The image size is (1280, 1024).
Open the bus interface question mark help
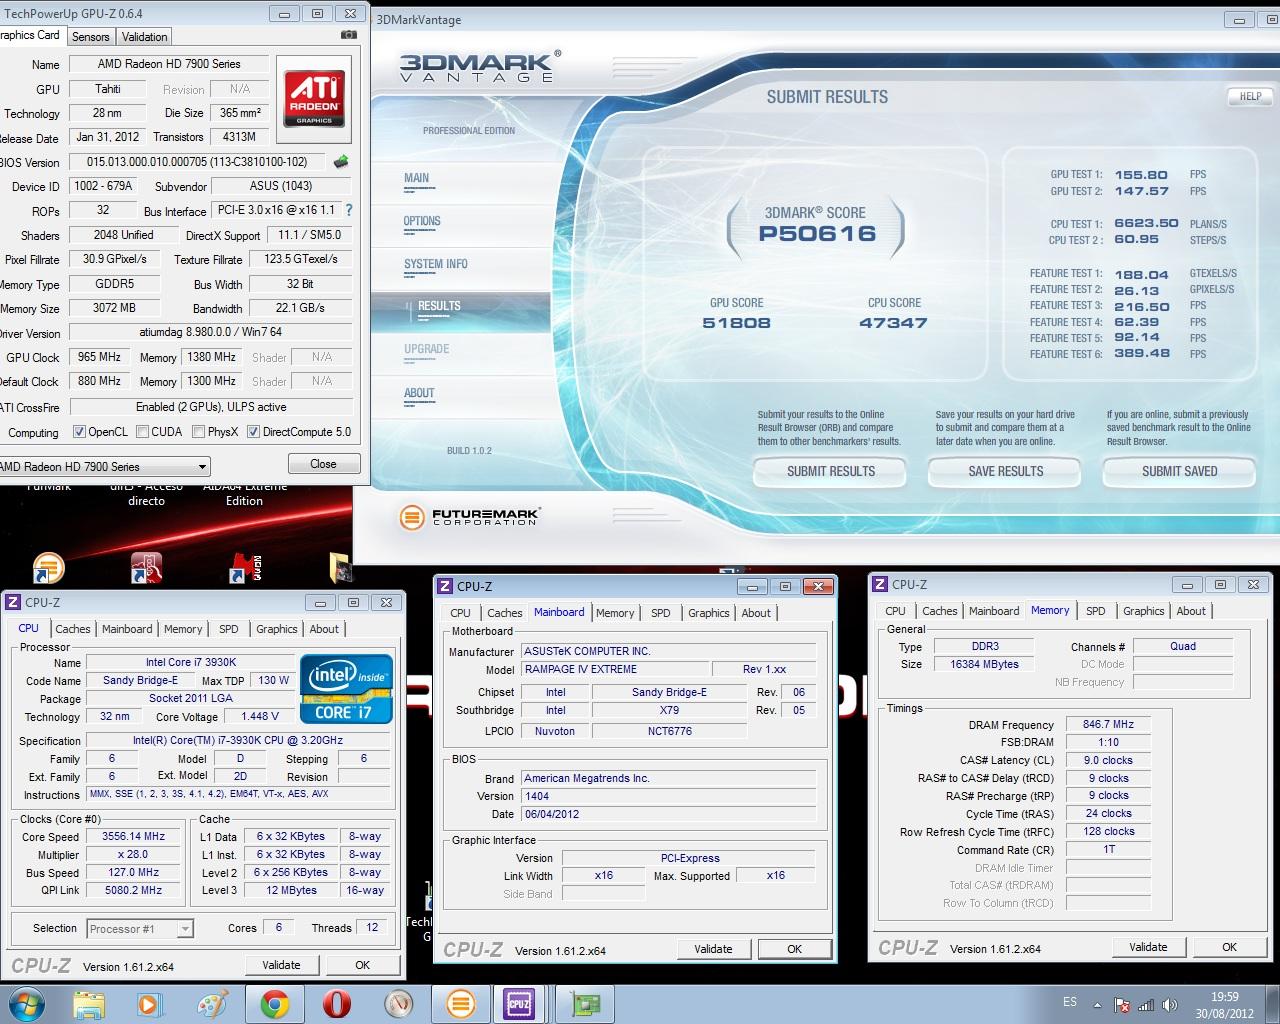348,211
